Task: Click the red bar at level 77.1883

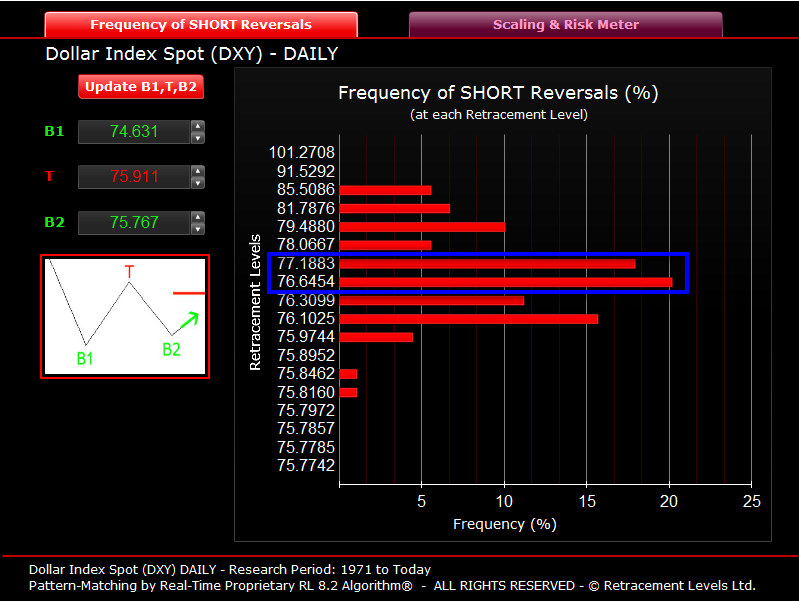Action: 487,264
